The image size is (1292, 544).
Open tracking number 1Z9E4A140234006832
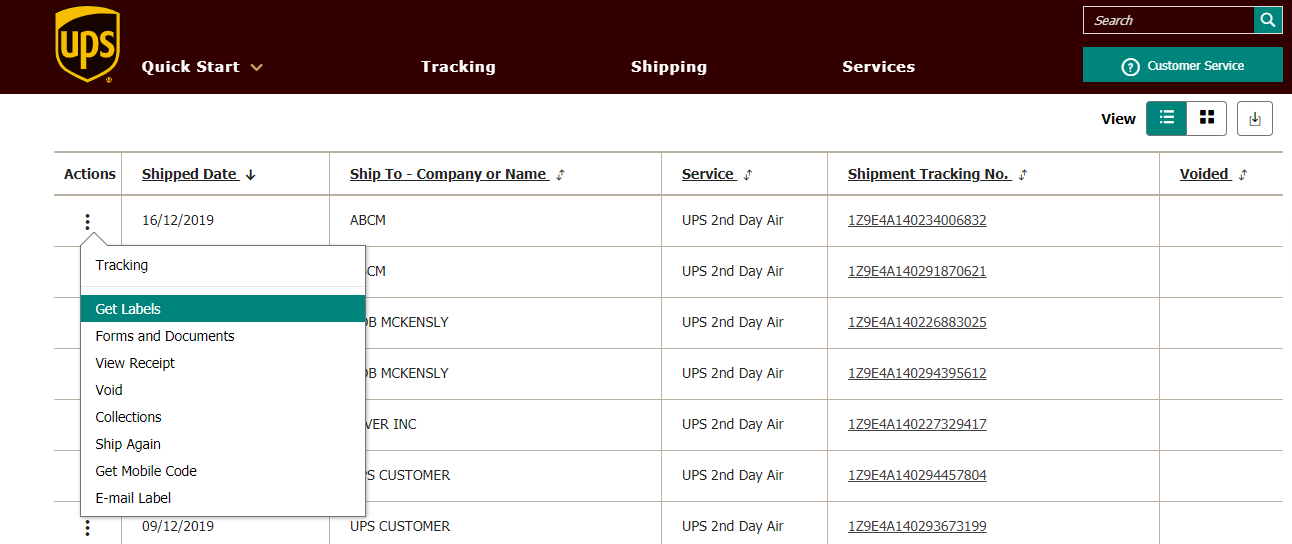(916, 220)
